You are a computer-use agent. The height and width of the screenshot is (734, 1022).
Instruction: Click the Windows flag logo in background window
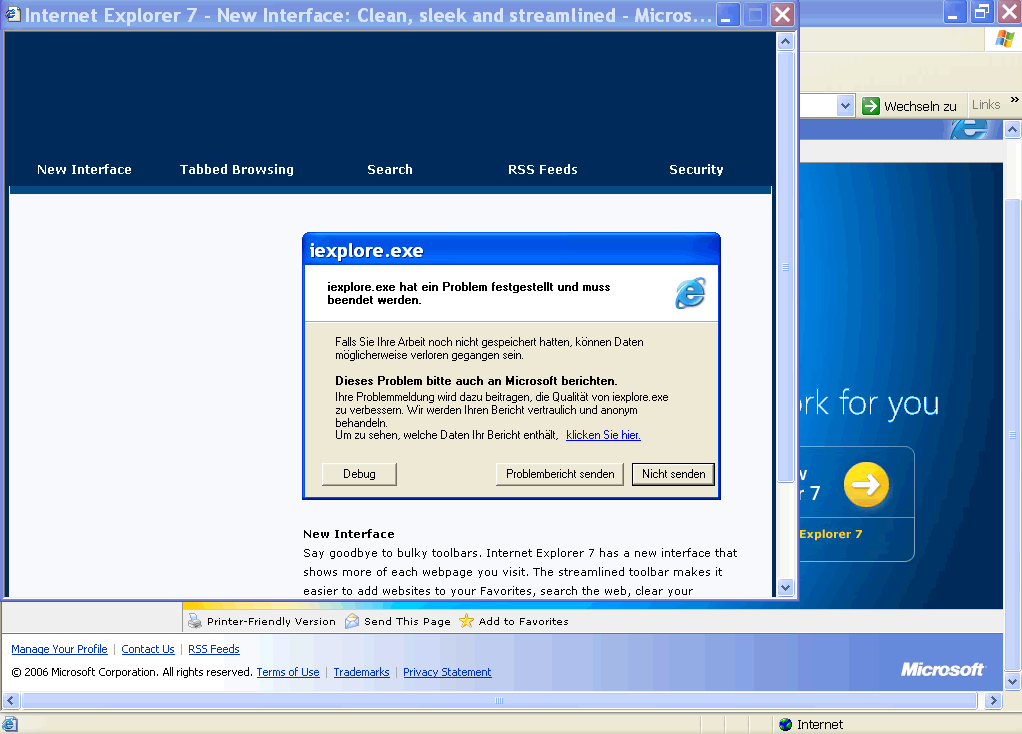[1004, 38]
